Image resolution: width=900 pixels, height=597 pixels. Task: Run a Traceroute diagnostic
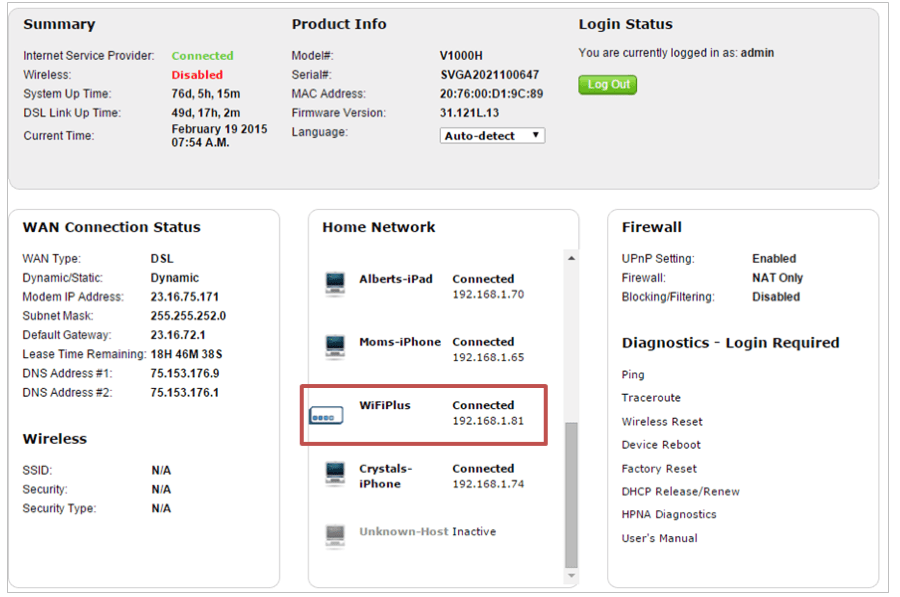(x=651, y=398)
